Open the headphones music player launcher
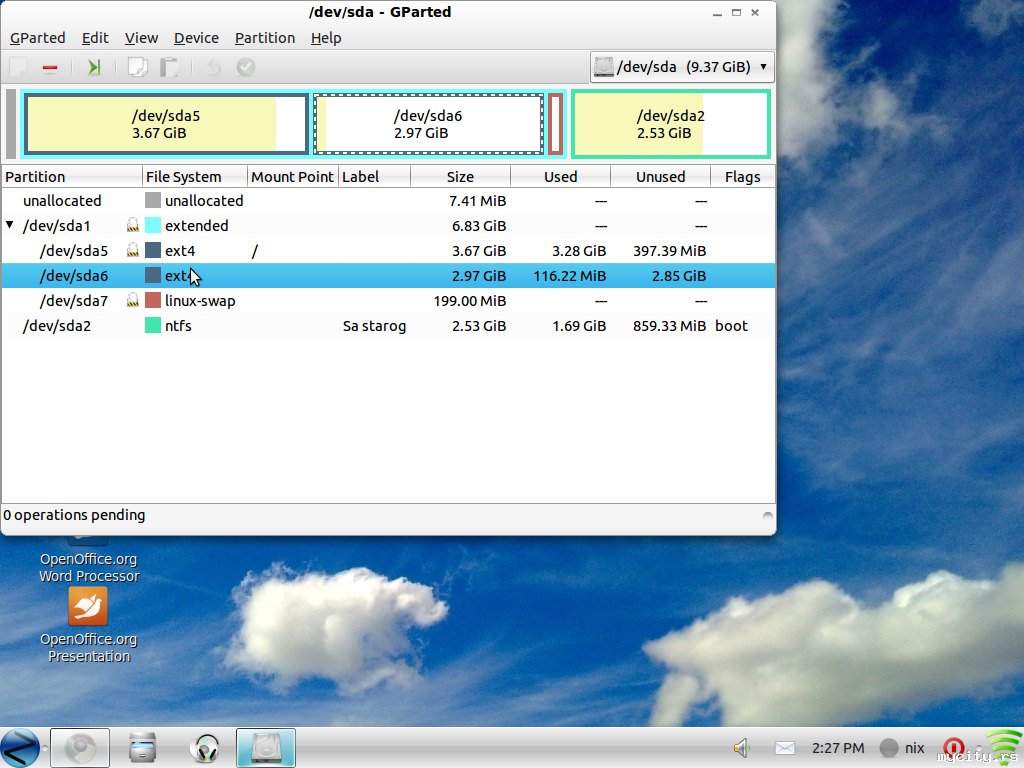 point(204,747)
